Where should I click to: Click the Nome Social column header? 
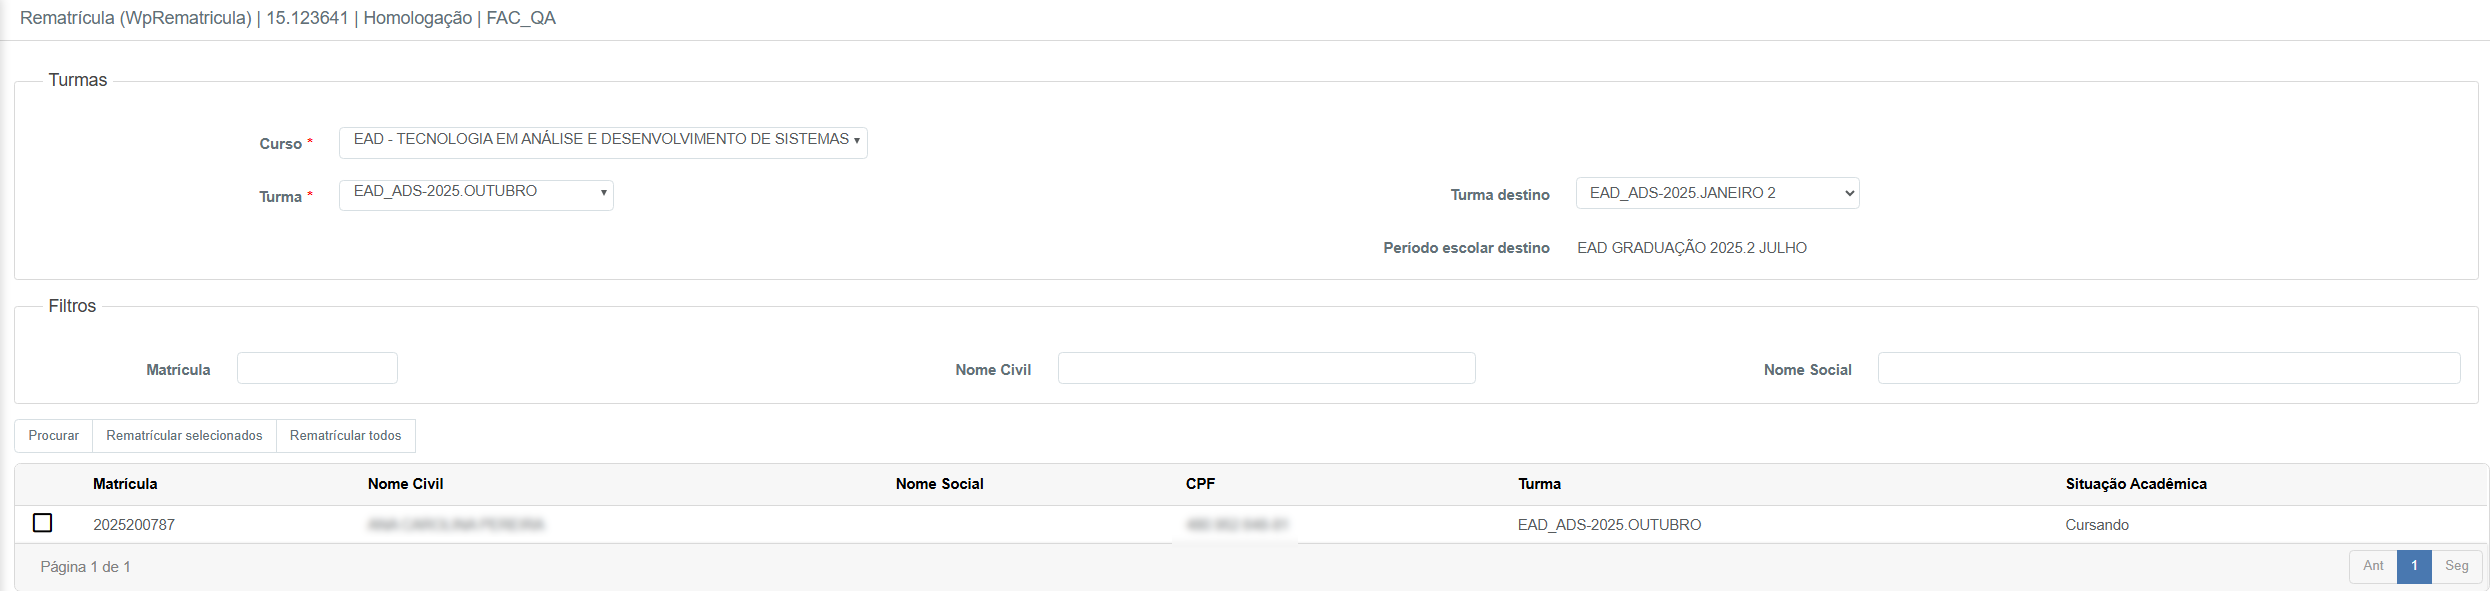[939, 484]
